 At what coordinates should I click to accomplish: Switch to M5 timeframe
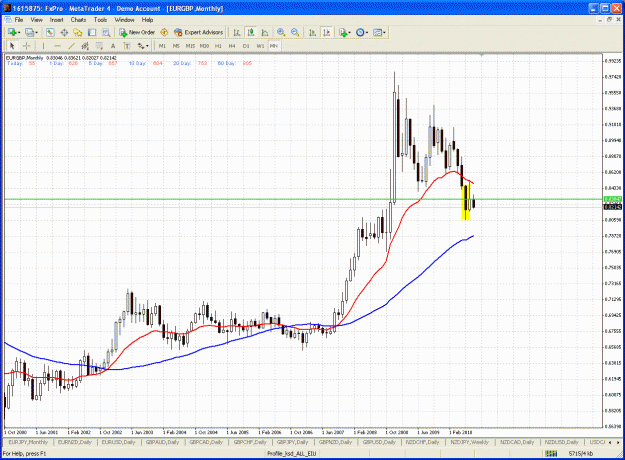point(176,46)
